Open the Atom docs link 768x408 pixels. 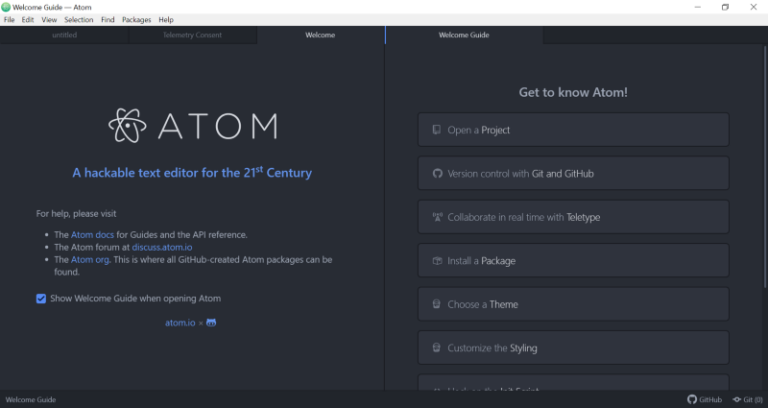93,235
